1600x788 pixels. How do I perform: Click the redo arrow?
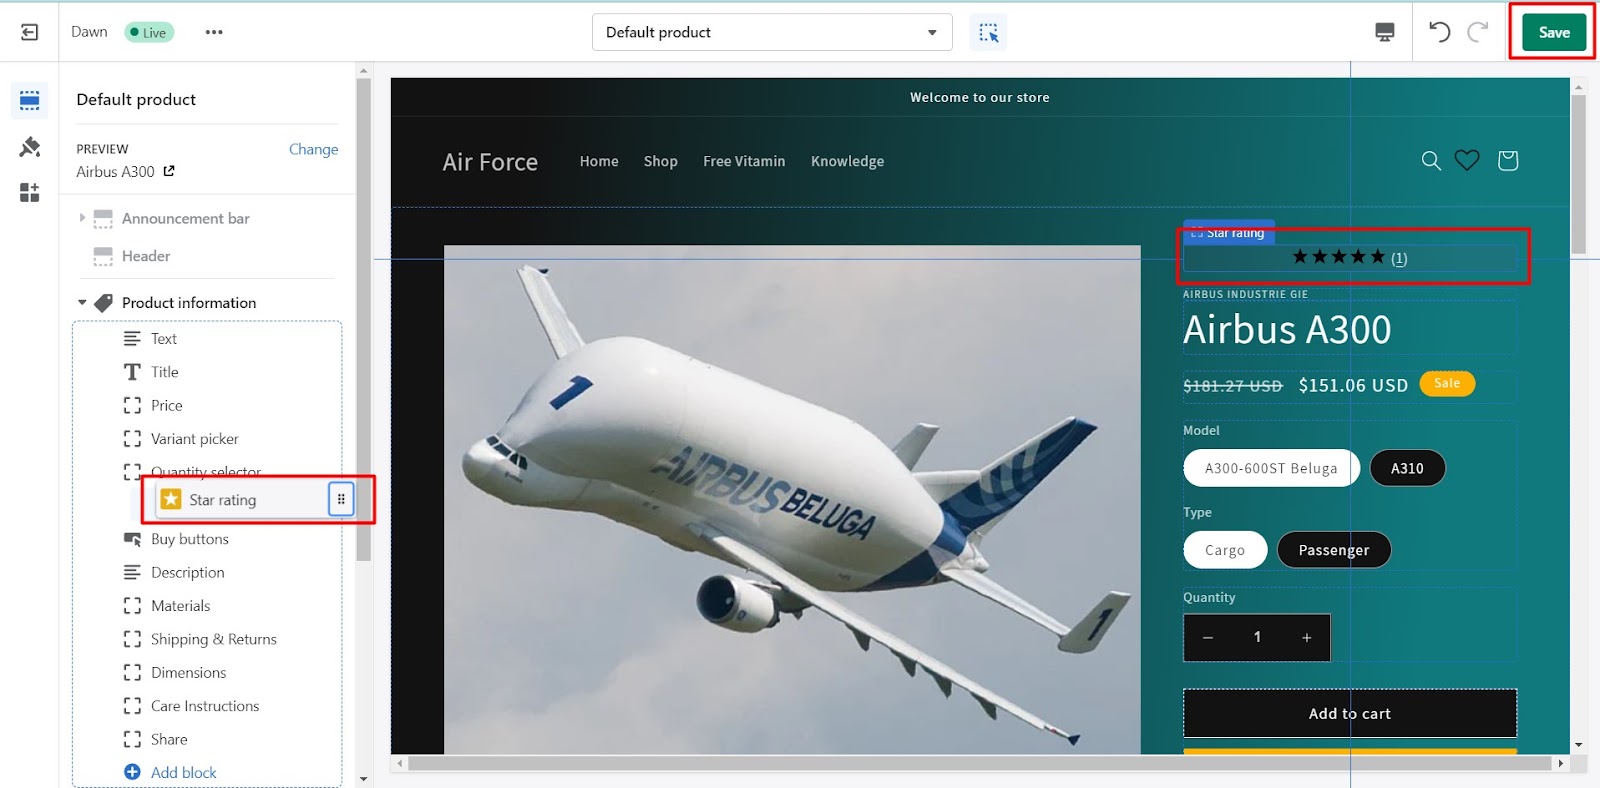click(x=1478, y=32)
